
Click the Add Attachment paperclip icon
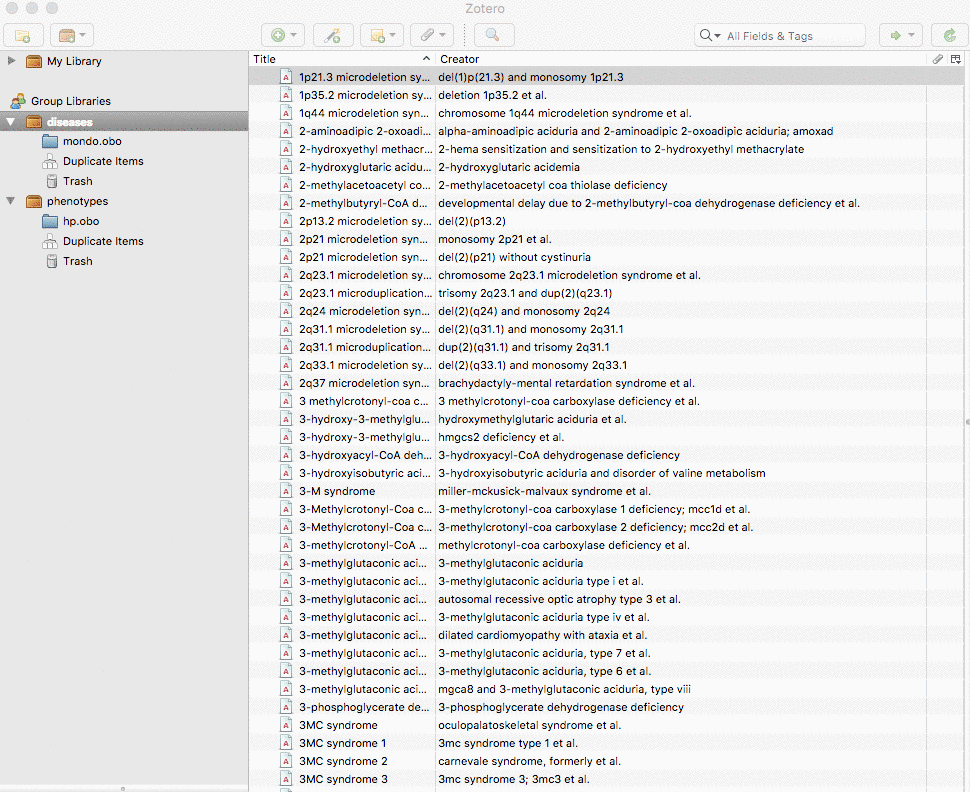(x=430, y=35)
